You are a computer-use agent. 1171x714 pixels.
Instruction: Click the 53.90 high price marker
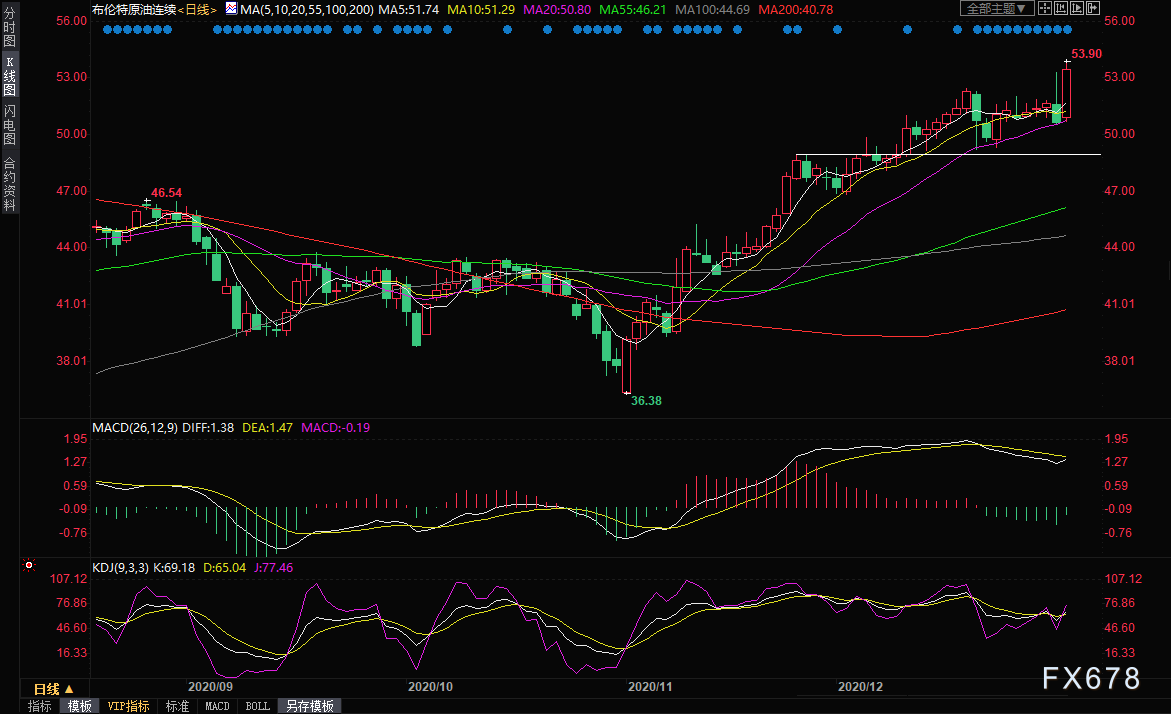[1086, 54]
